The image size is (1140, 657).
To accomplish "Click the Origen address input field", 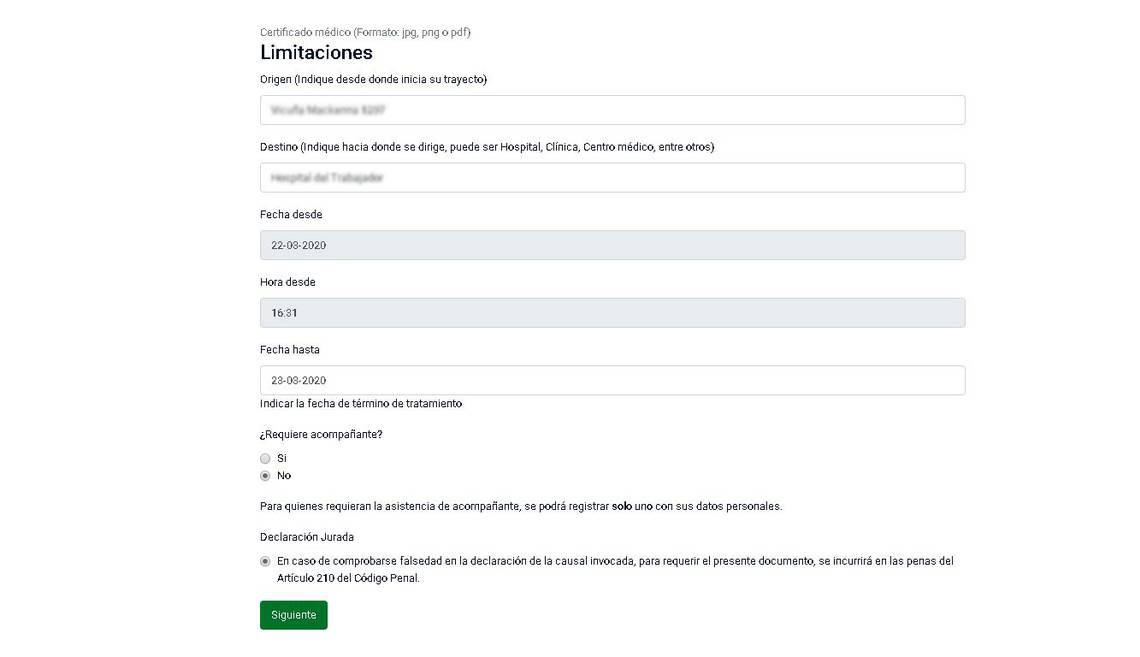I will point(612,110).
